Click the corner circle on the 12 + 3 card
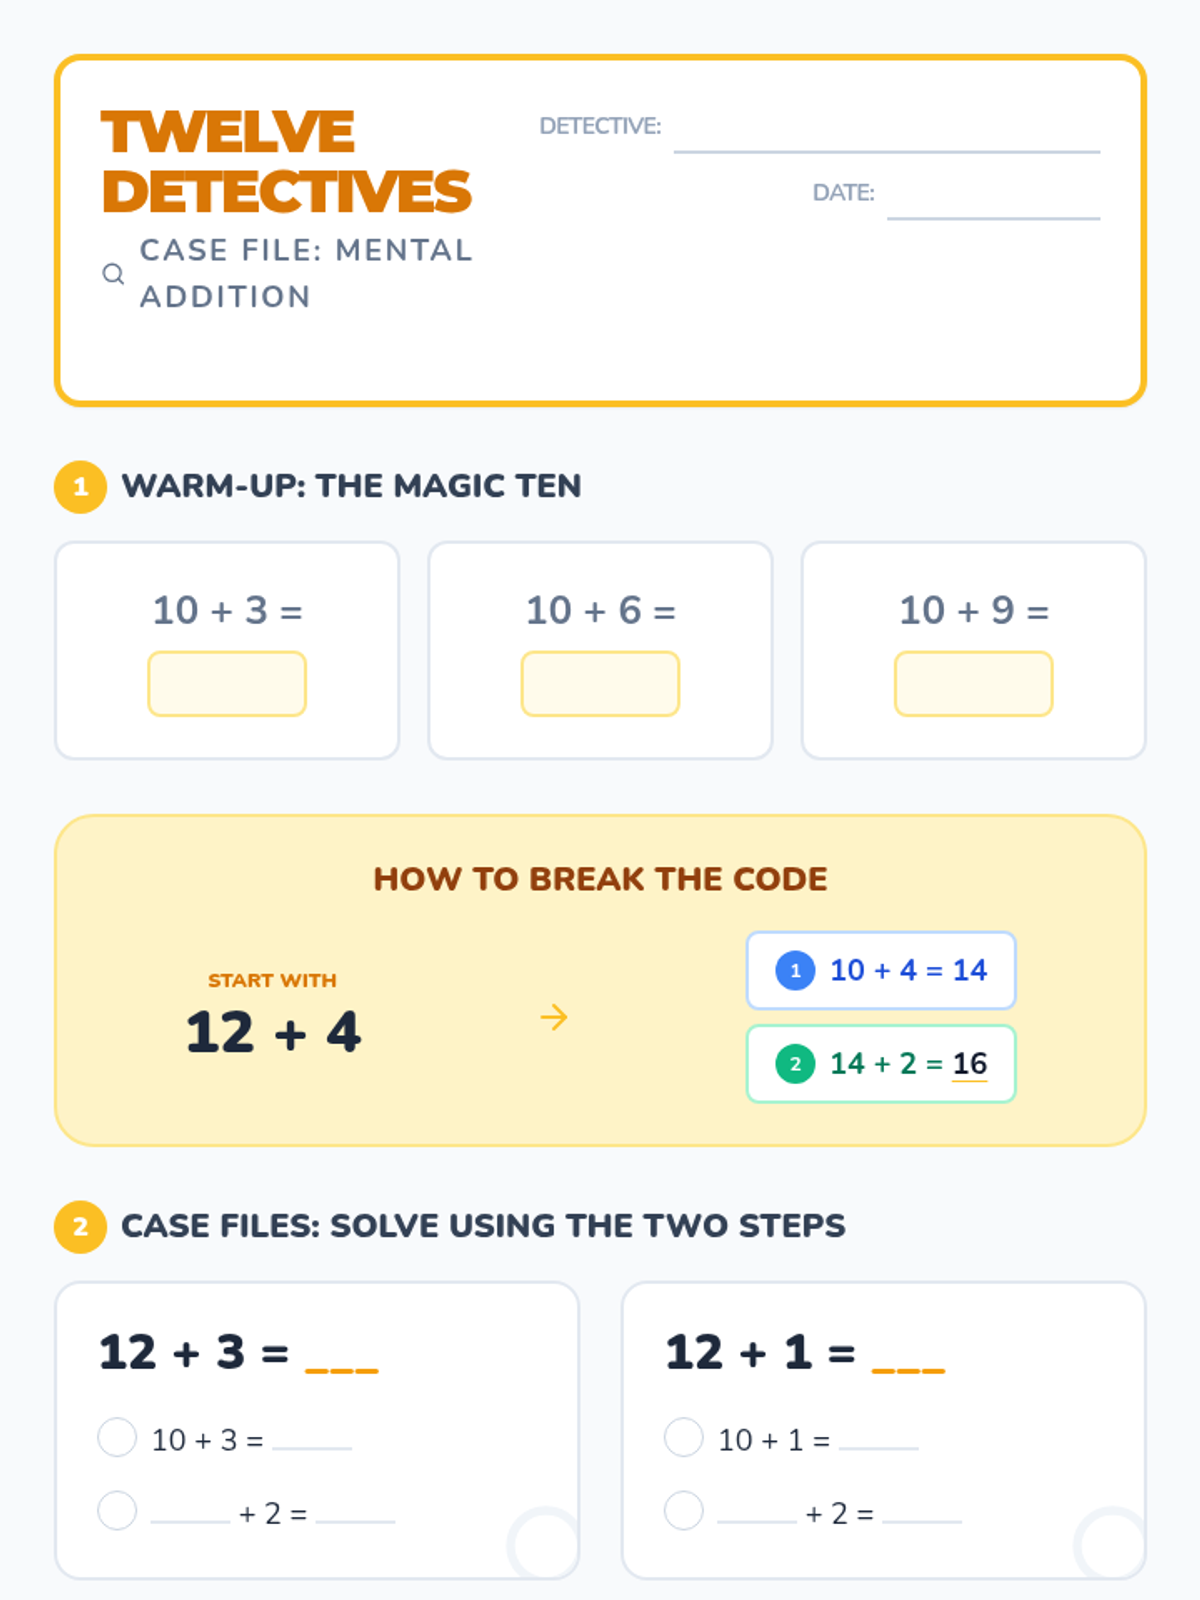This screenshot has height=1600, width=1200. coord(544,1543)
